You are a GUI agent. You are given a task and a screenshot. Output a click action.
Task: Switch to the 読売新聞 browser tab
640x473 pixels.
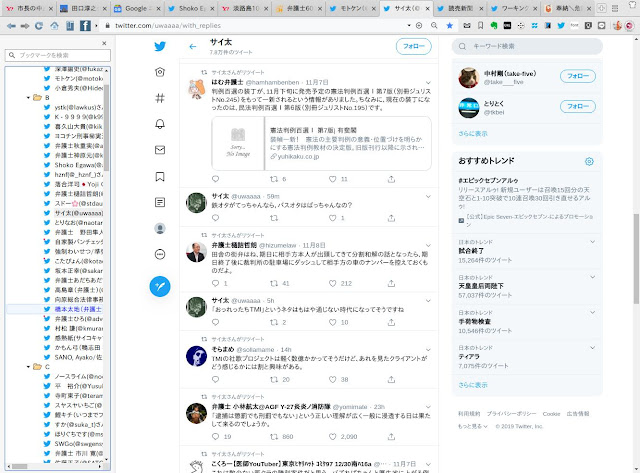pos(459,8)
